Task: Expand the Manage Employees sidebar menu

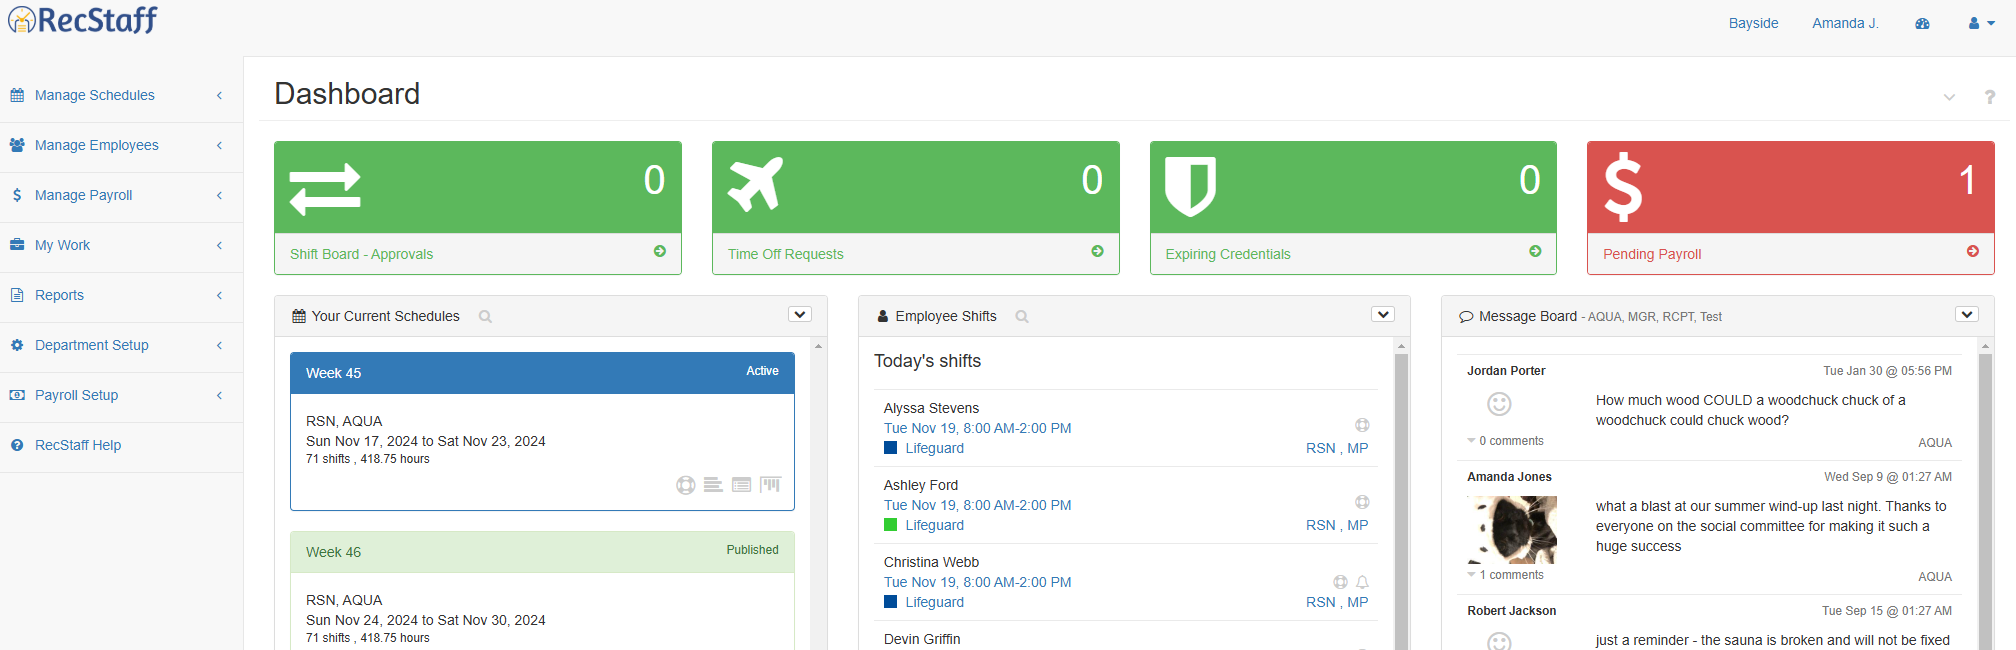Action: tap(121, 145)
